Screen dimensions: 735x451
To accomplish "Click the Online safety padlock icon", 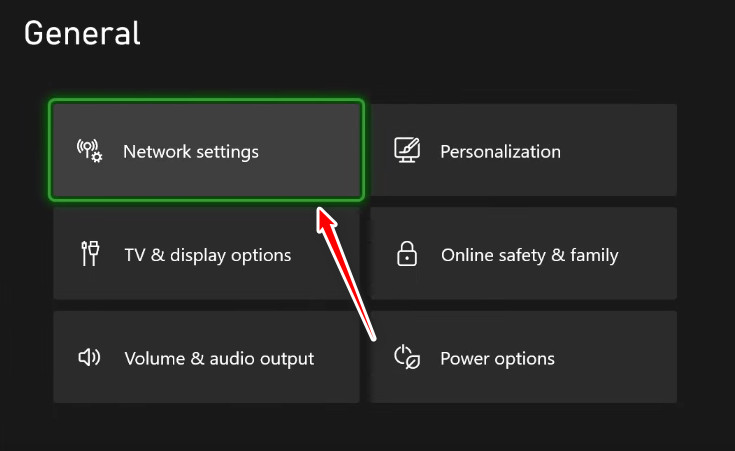I will click(x=406, y=255).
